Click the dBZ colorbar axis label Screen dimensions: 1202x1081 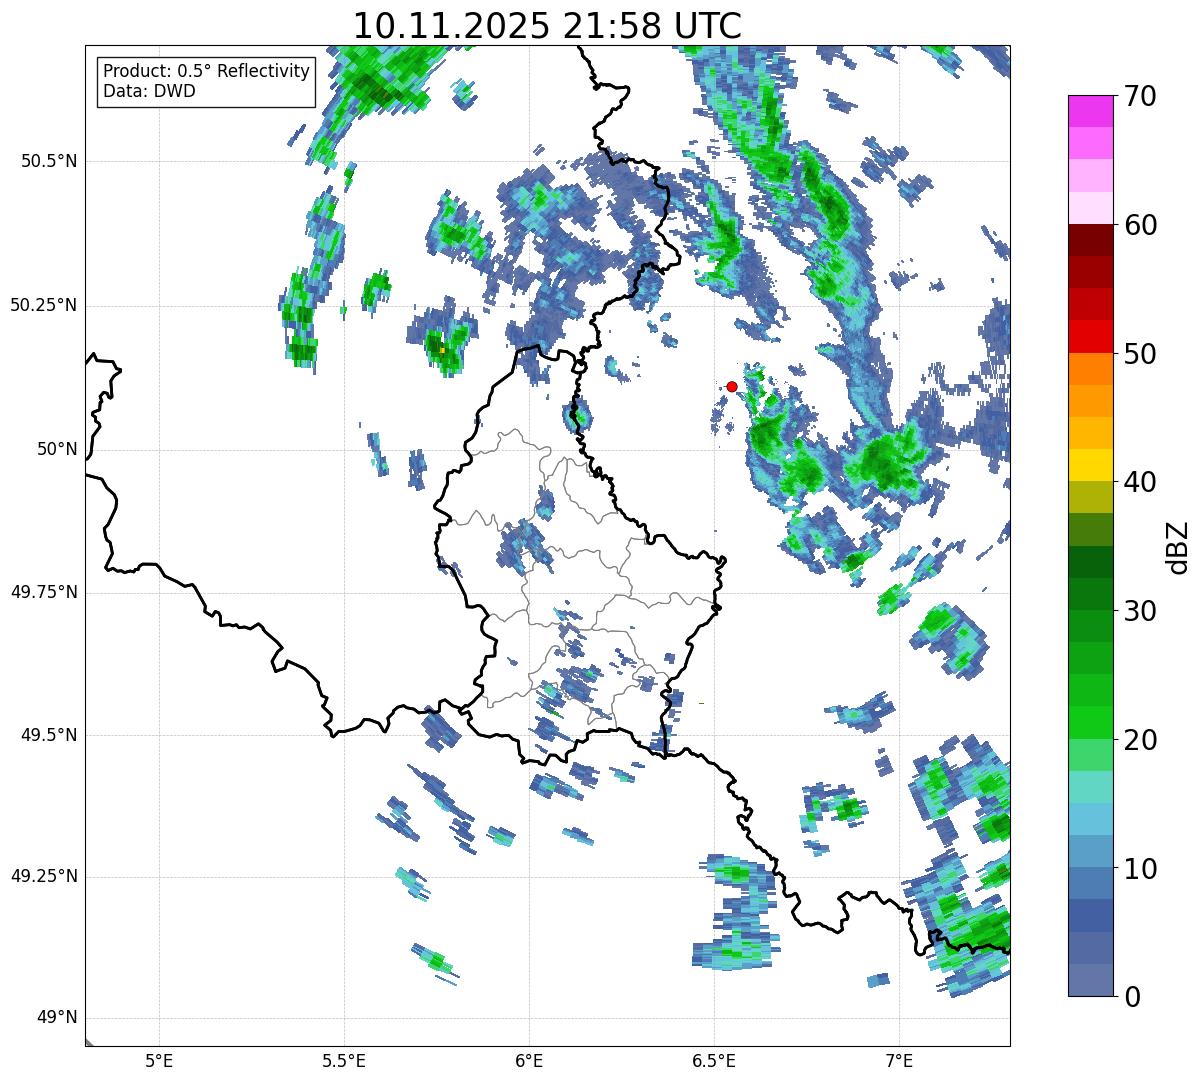tap(1178, 547)
